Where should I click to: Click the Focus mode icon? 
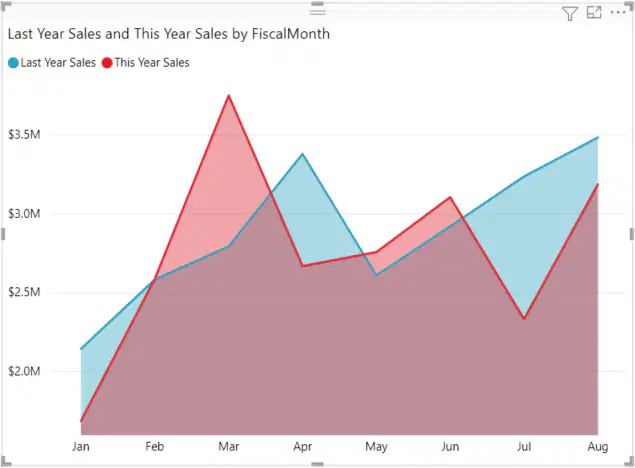pyautogui.click(x=594, y=13)
